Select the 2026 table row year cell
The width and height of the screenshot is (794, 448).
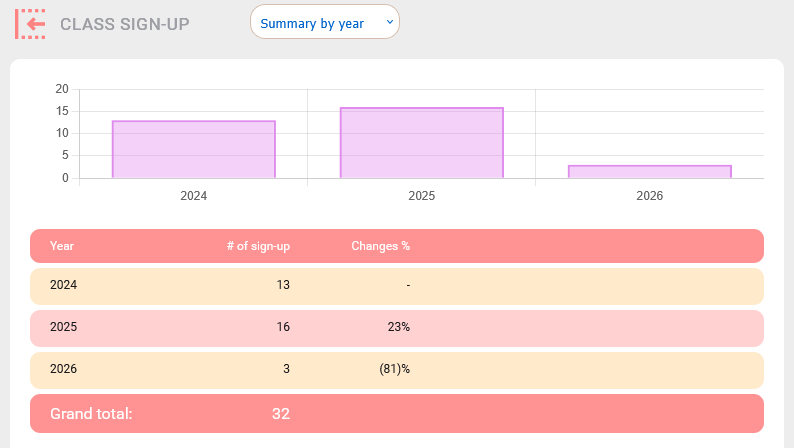point(63,369)
